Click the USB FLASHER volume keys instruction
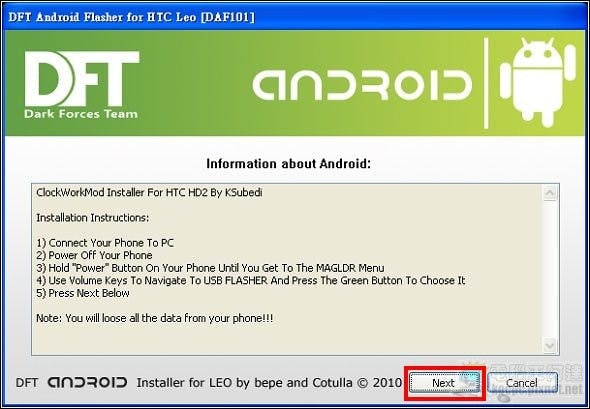 pos(251,281)
